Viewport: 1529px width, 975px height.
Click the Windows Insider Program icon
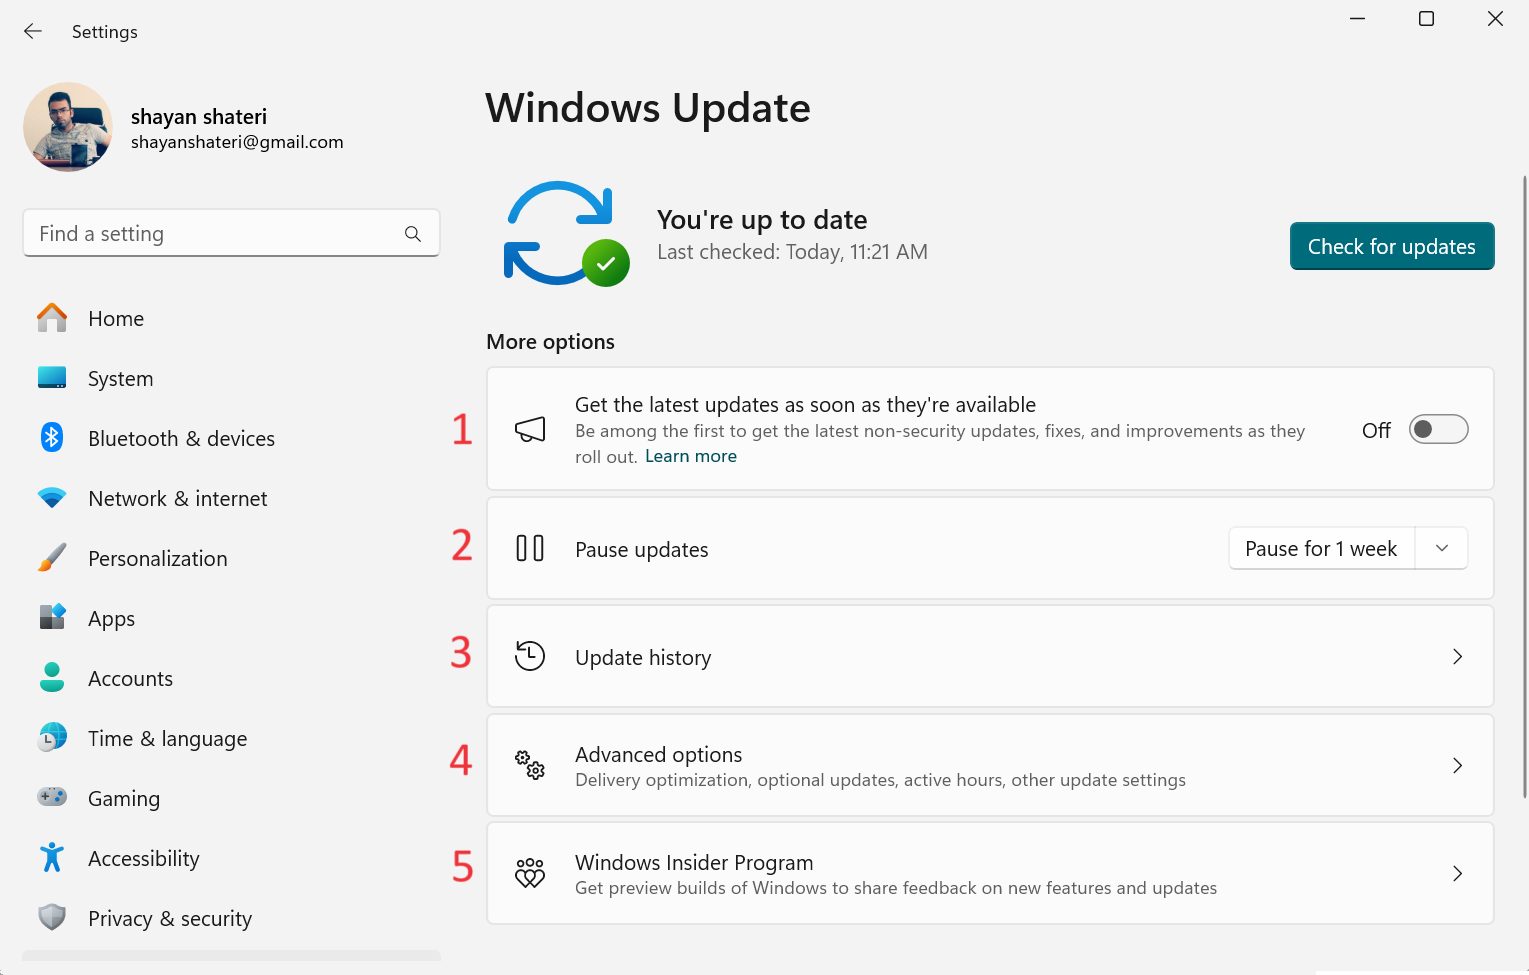[530, 873]
